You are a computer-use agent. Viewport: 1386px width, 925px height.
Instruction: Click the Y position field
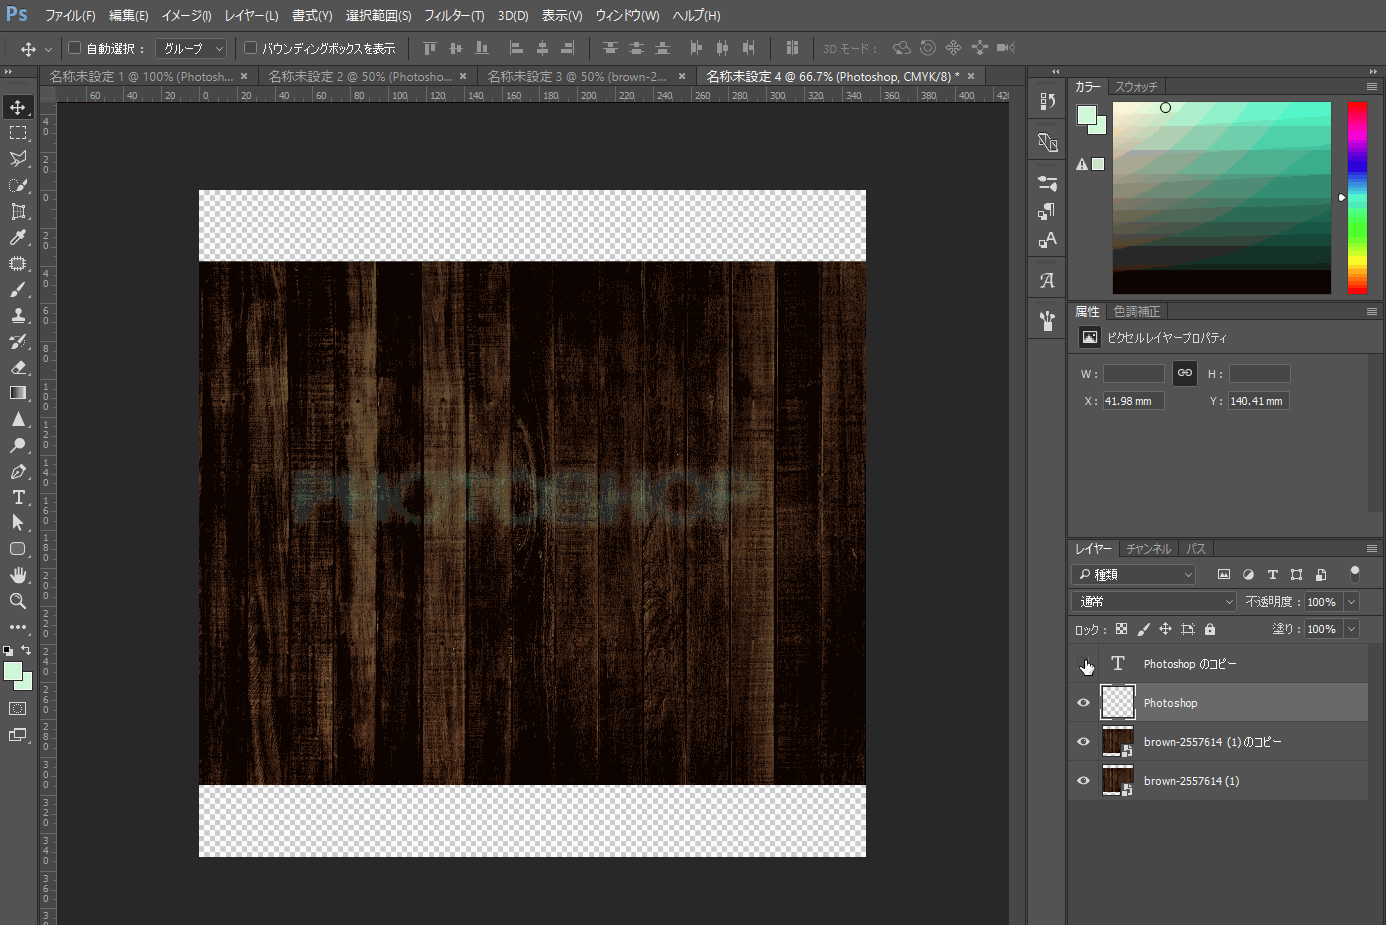tap(1259, 401)
